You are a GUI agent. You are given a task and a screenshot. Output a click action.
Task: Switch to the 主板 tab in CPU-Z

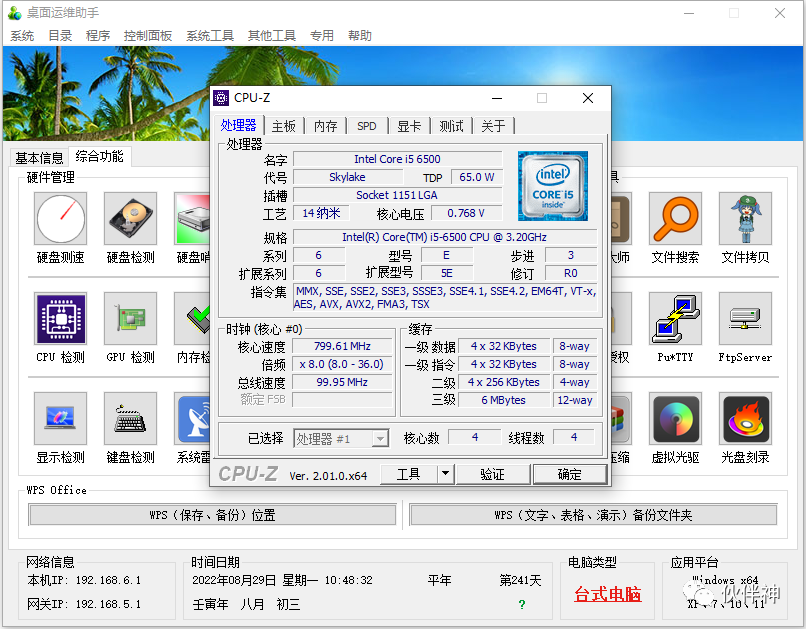pyautogui.click(x=284, y=126)
